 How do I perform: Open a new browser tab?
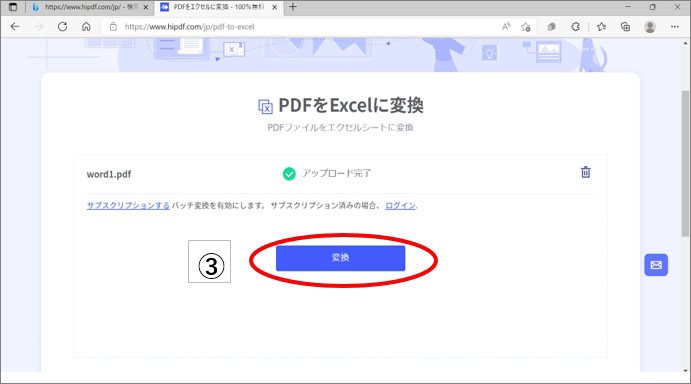tap(293, 7)
